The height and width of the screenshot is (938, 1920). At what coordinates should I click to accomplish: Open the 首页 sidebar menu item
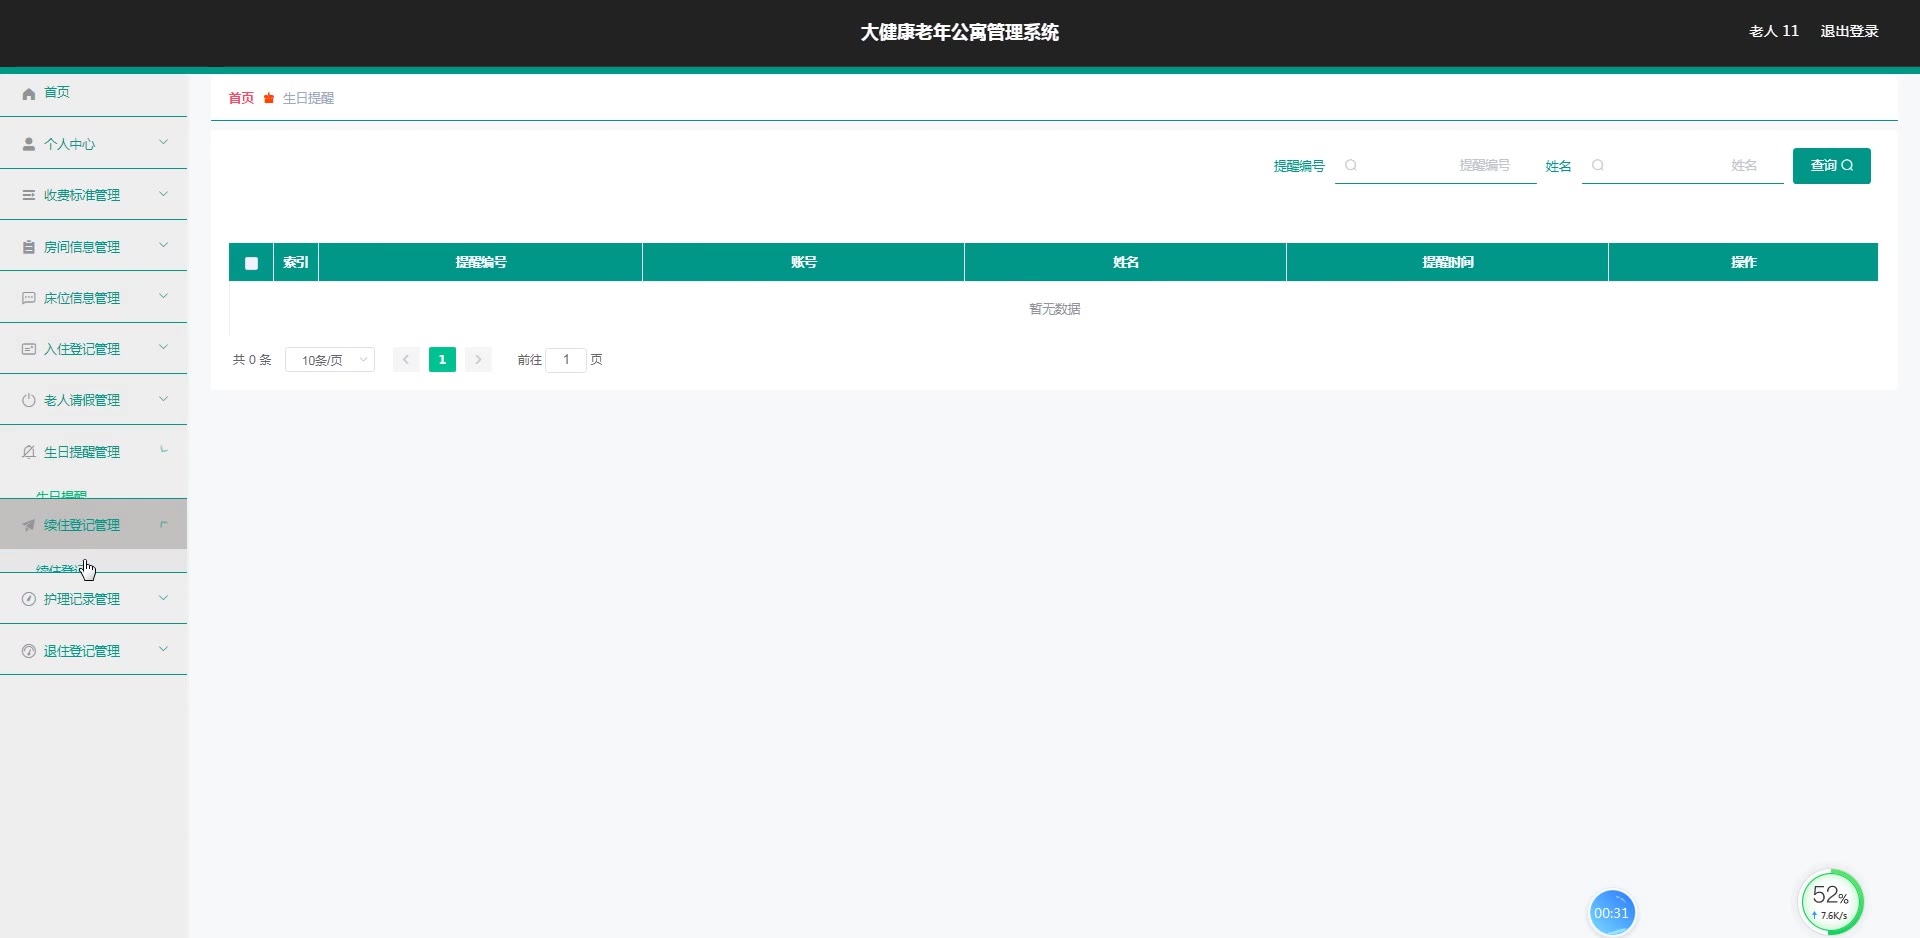pyautogui.click(x=93, y=92)
